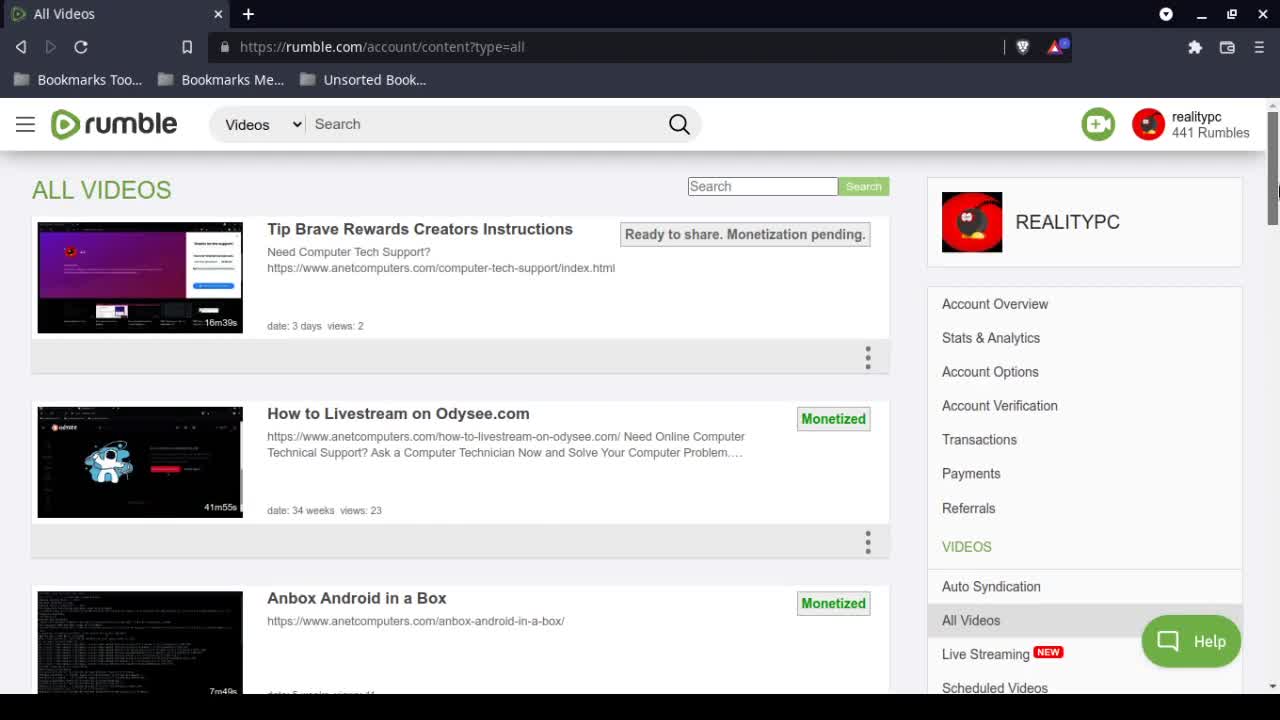Screen dimensions: 1280x720
Task: Go back using browser back arrow
Action: click(x=21, y=47)
